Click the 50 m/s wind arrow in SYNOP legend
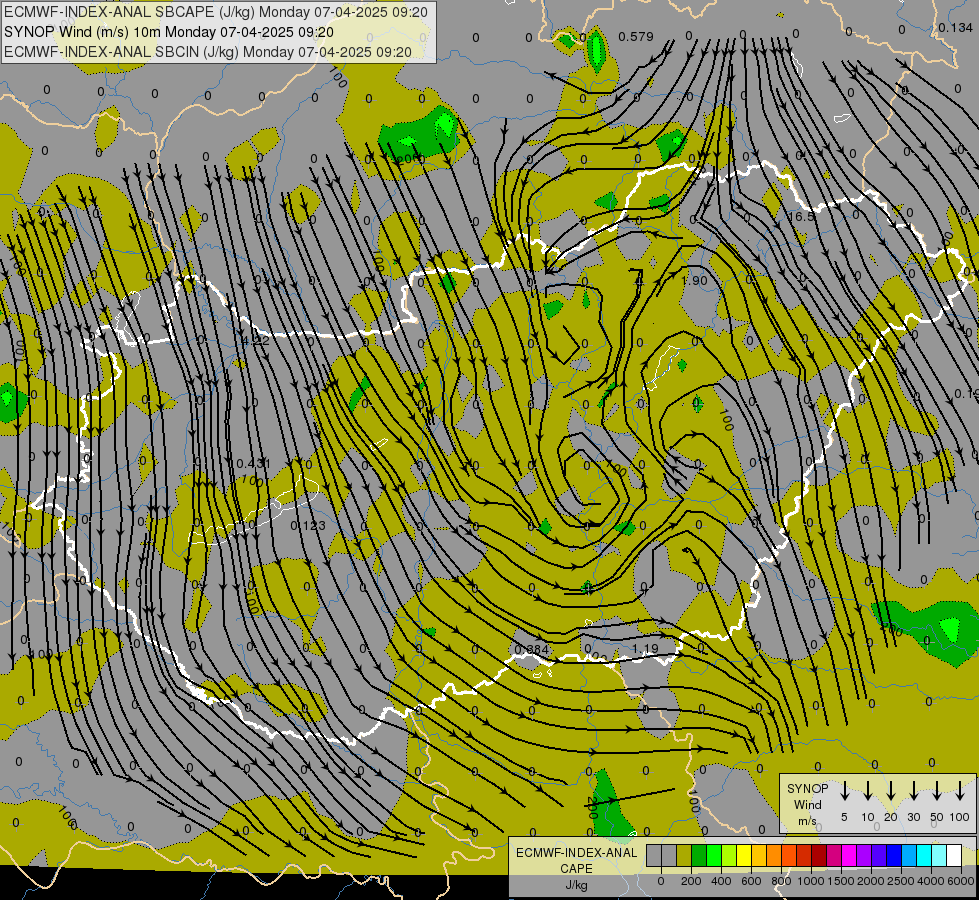This screenshot has width=979, height=900. coord(937,791)
